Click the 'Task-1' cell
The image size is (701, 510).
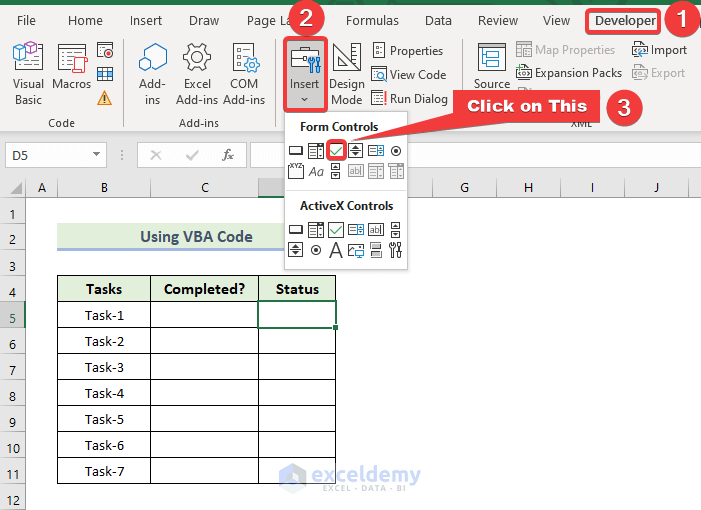pos(104,315)
